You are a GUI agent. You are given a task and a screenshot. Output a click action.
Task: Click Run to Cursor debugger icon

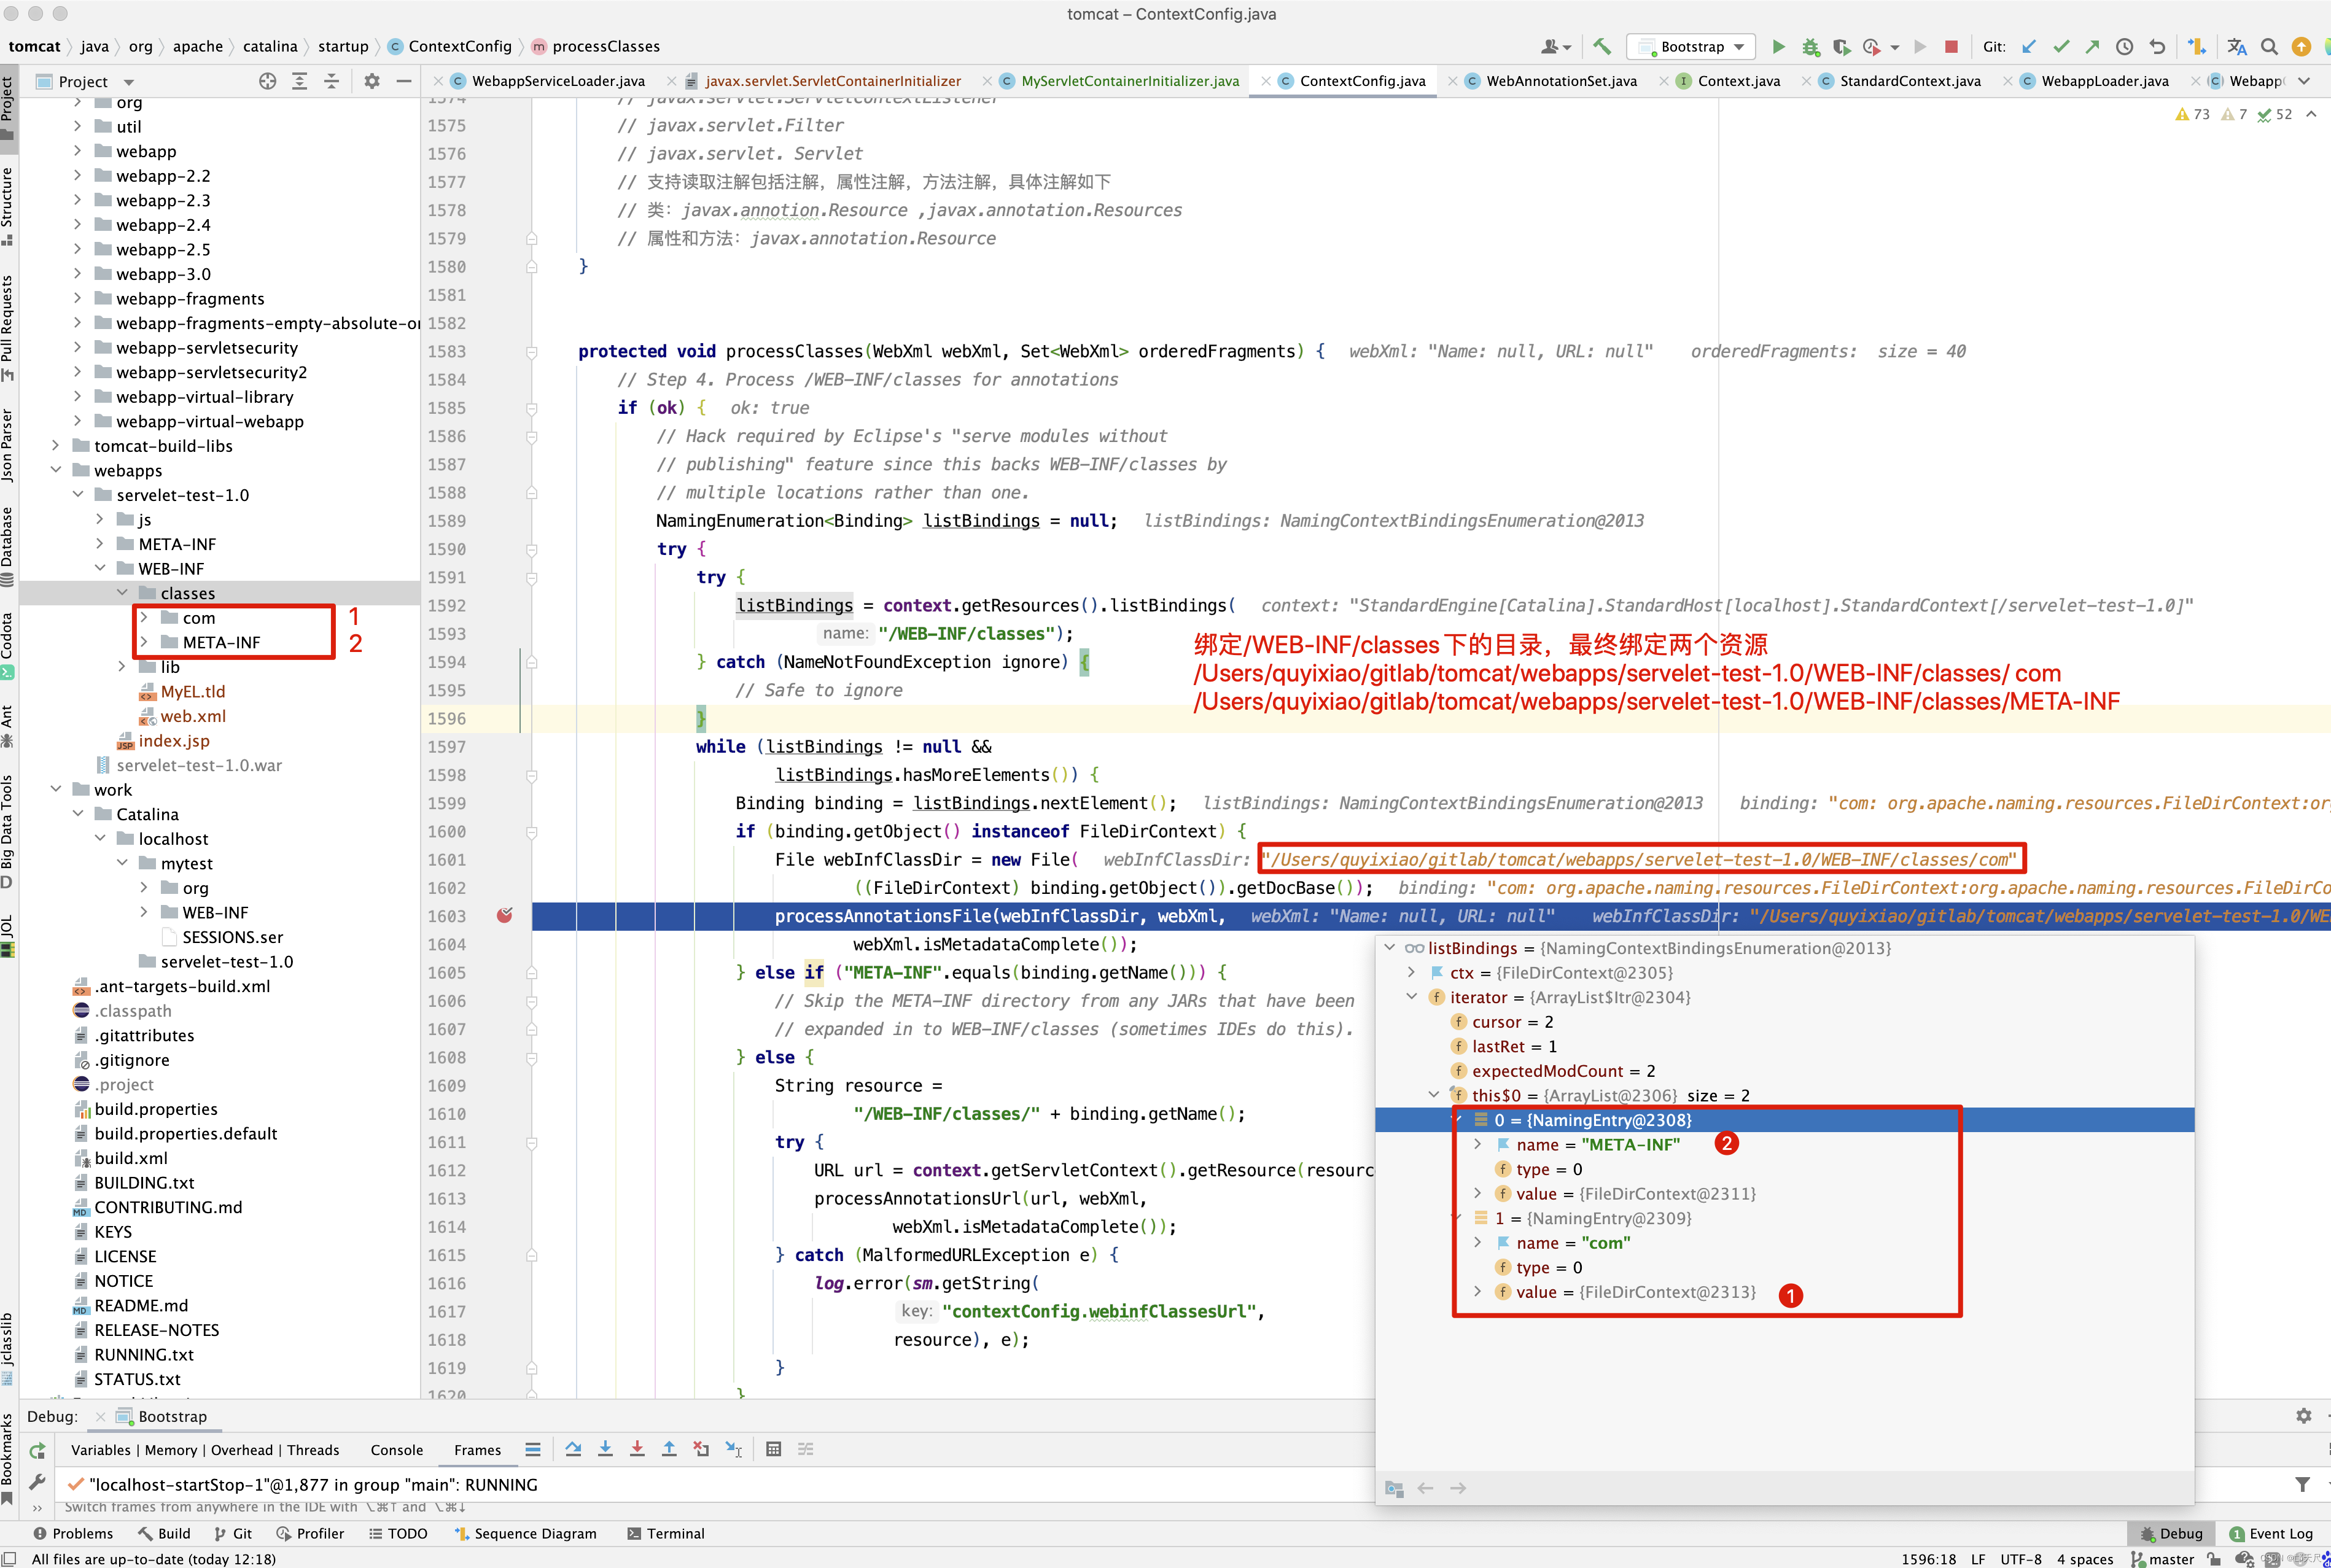pyautogui.click(x=734, y=1449)
